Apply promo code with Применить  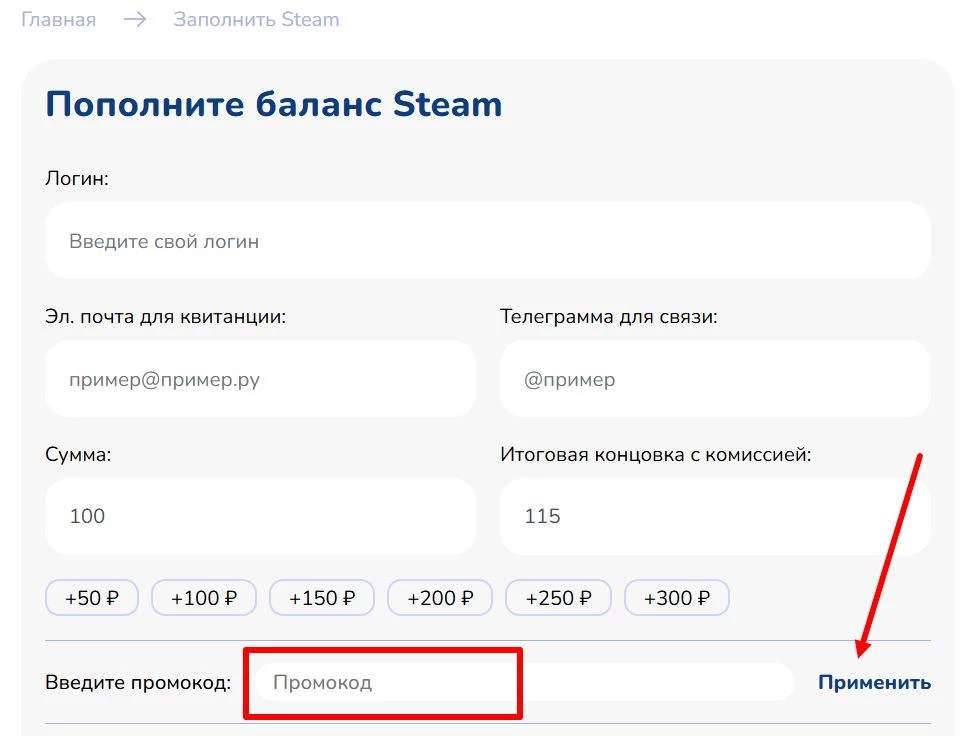(874, 682)
